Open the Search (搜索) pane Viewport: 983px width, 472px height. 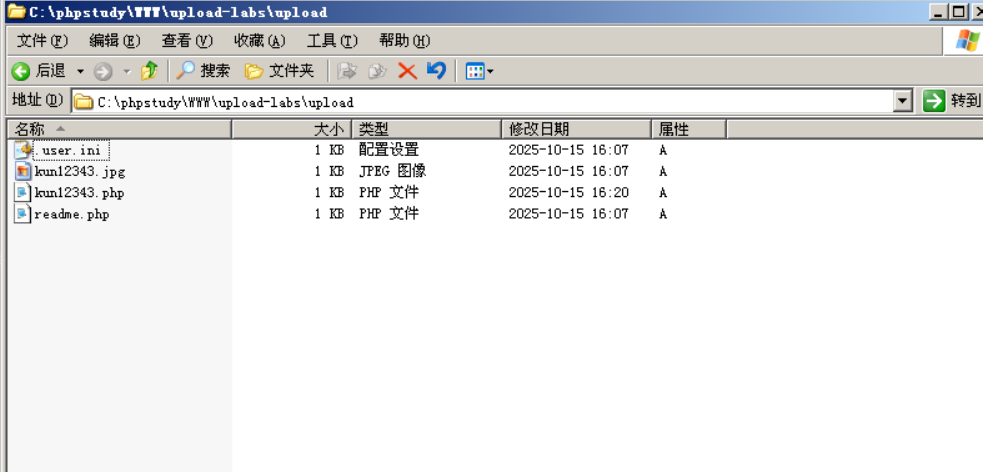tap(203, 71)
